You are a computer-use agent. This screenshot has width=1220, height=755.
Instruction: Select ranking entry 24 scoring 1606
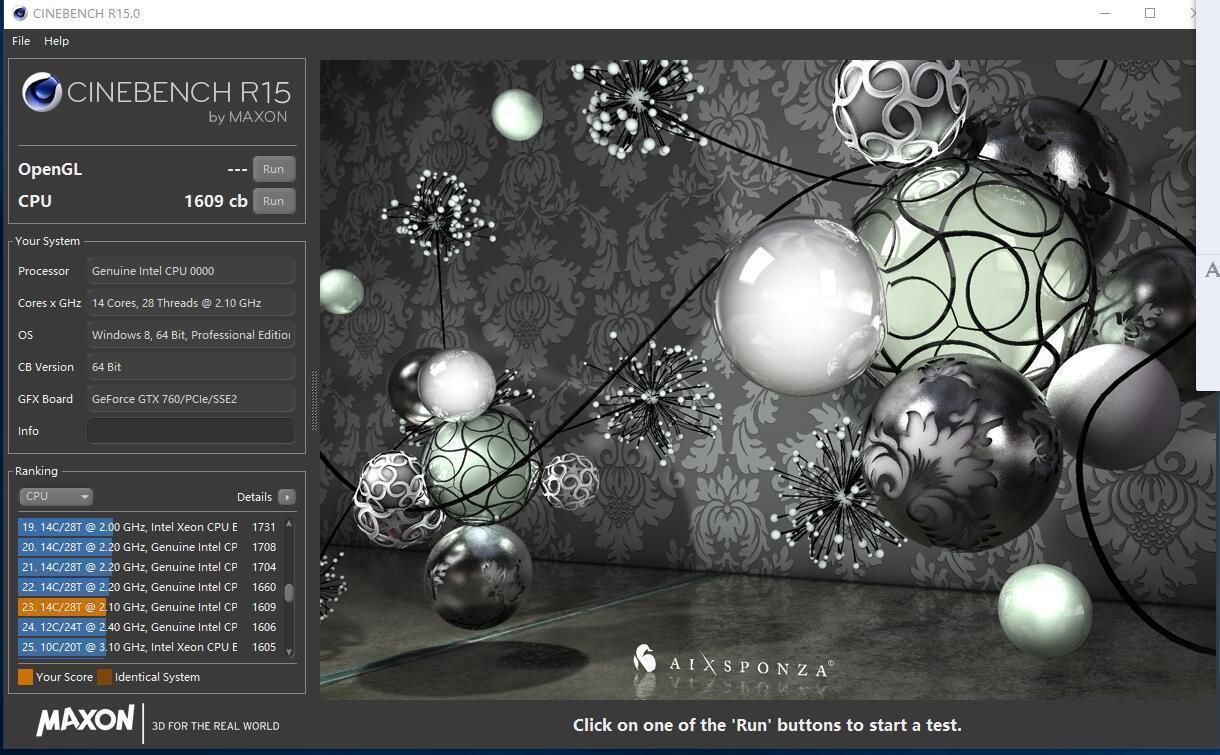[148, 627]
